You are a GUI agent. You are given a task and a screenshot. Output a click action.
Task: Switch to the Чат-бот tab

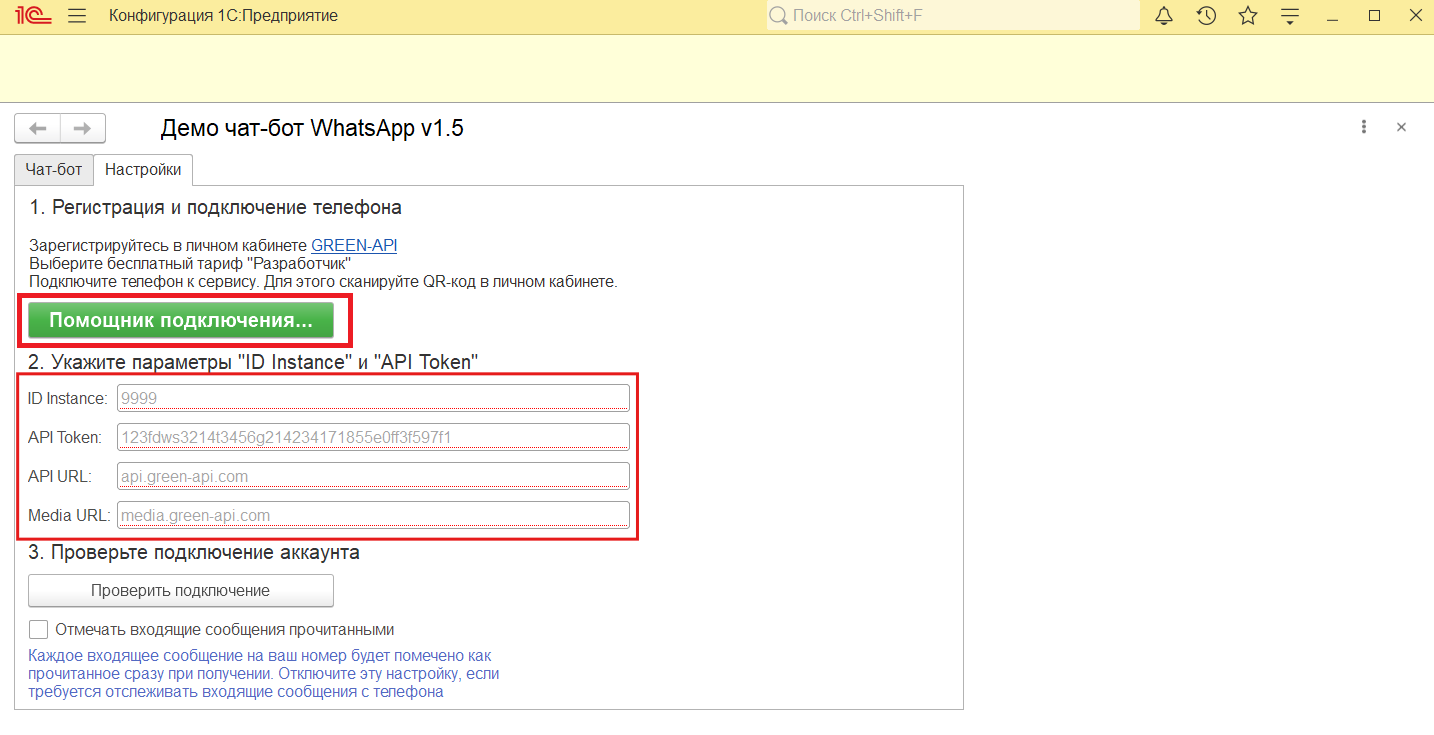(x=53, y=169)
